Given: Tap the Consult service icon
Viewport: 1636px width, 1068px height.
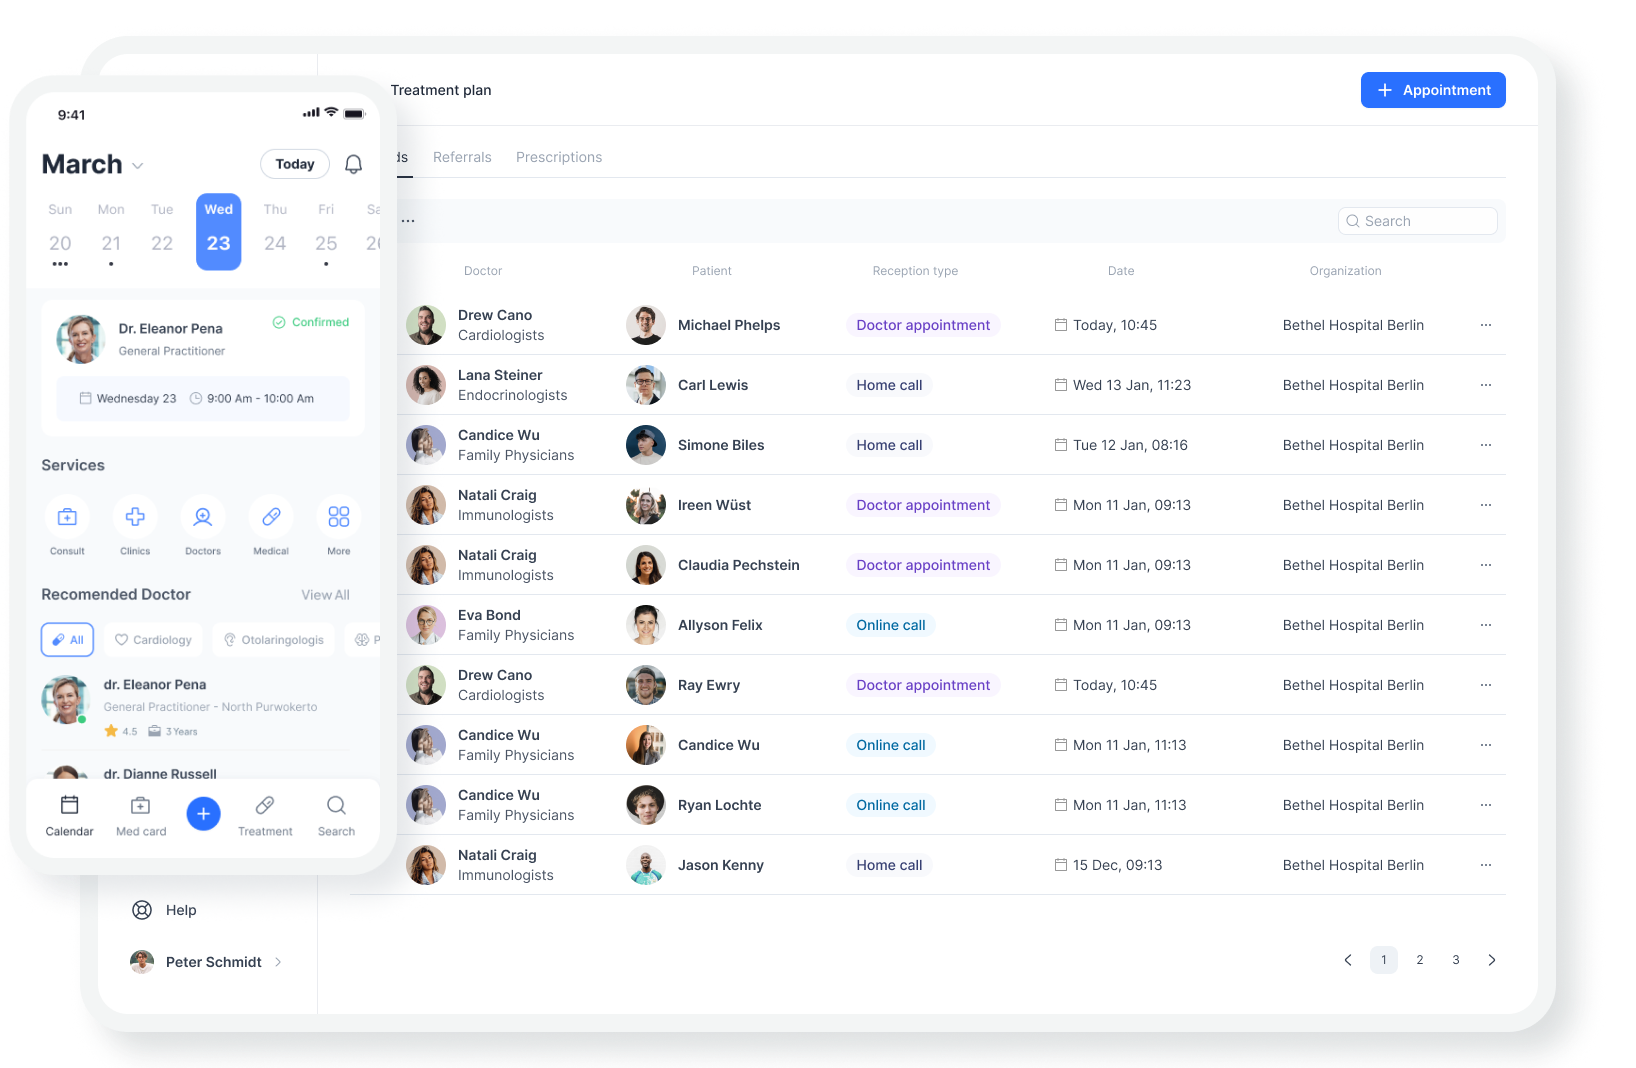Looking at the screenshot, I should pos(67,517).
